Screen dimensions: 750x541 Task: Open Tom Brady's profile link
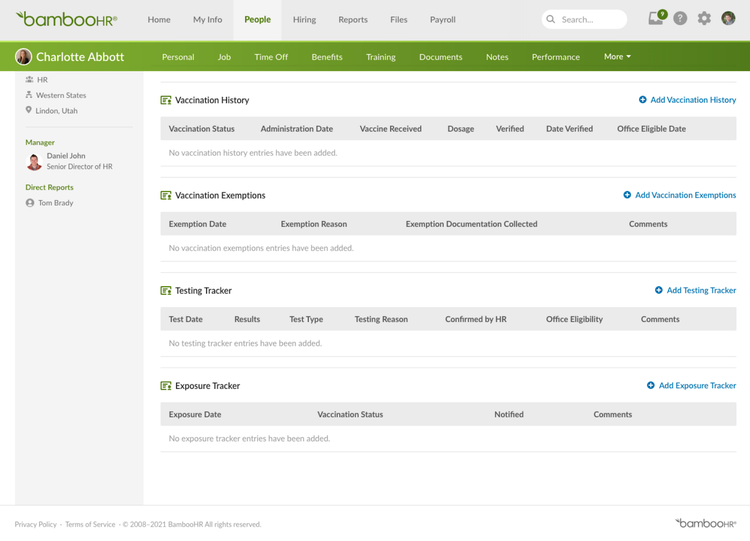coord(56,203)
